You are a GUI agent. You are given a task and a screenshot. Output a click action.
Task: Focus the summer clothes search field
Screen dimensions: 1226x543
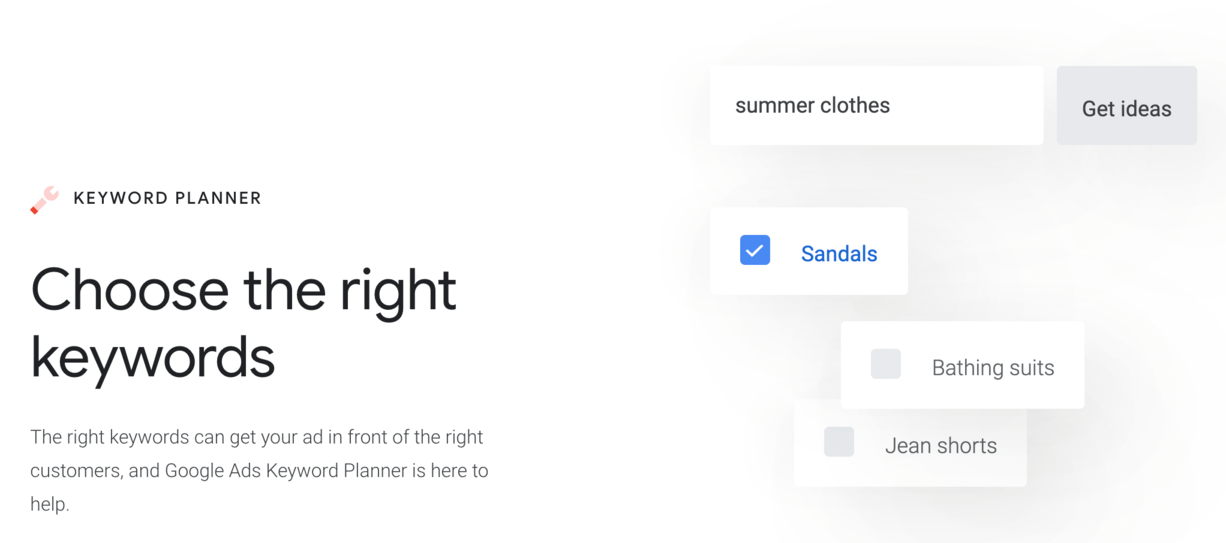click(877, 106)
